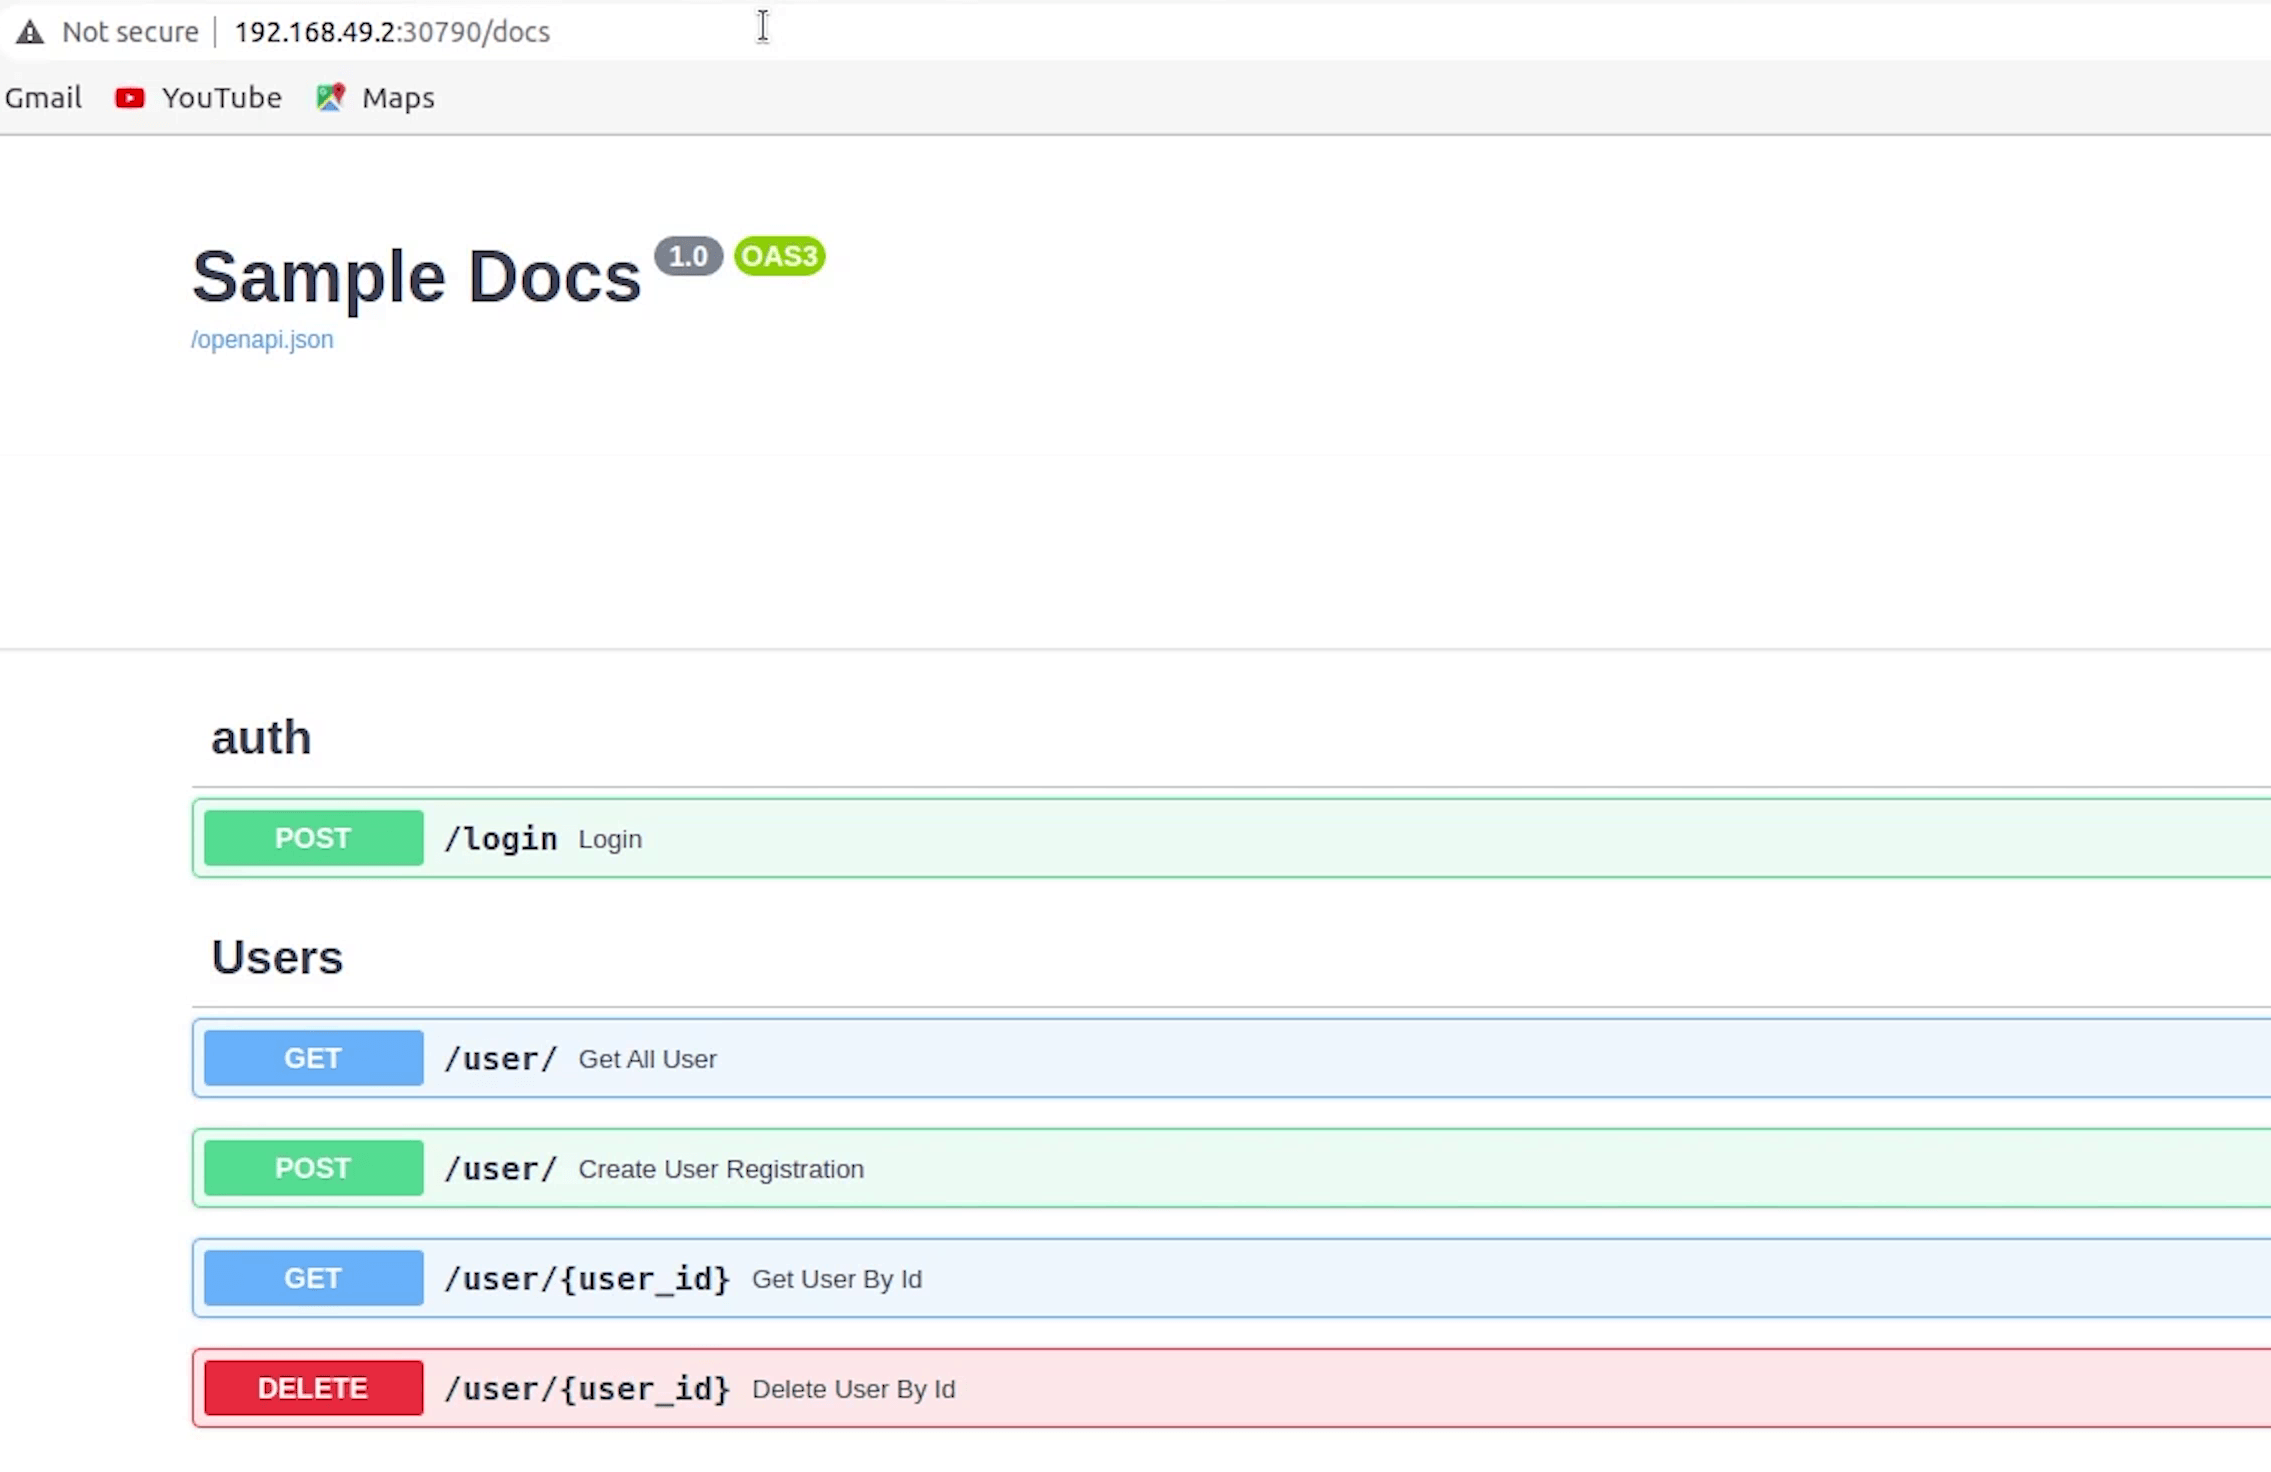Click the Sample Docs title
The height and width of the screenshot is (1472, 2271).
coord(416,277)
